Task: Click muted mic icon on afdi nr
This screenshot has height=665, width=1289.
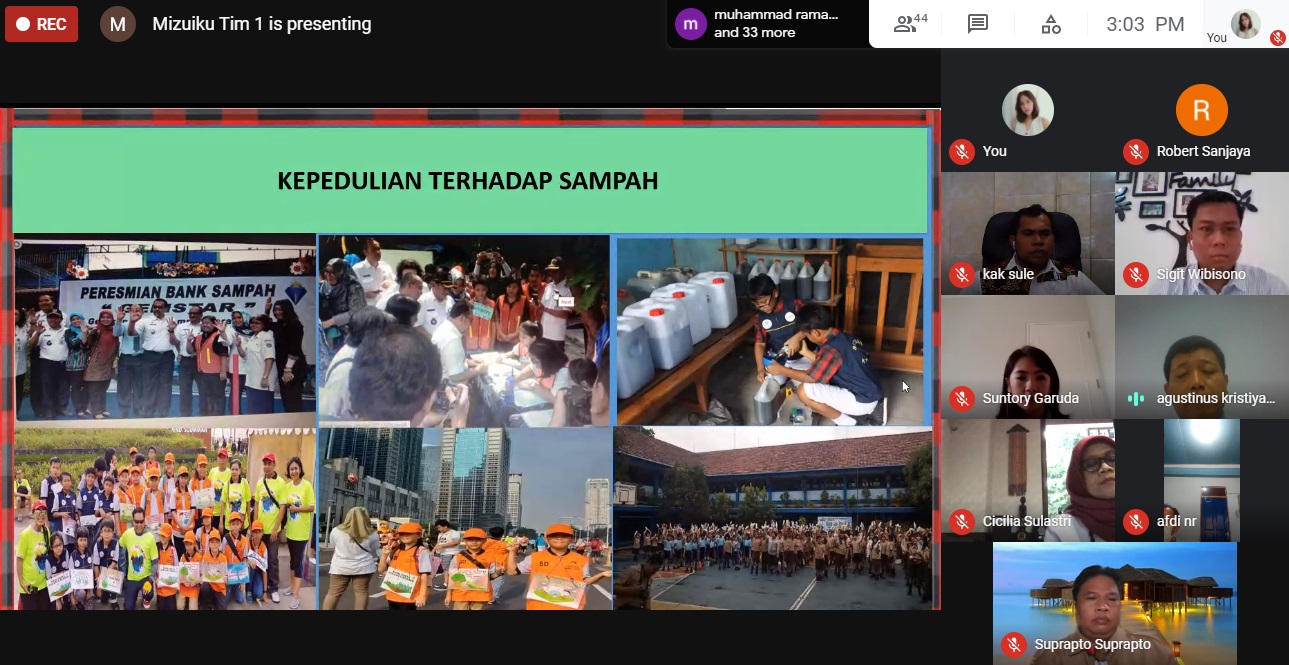Action: click(1135, 521)
